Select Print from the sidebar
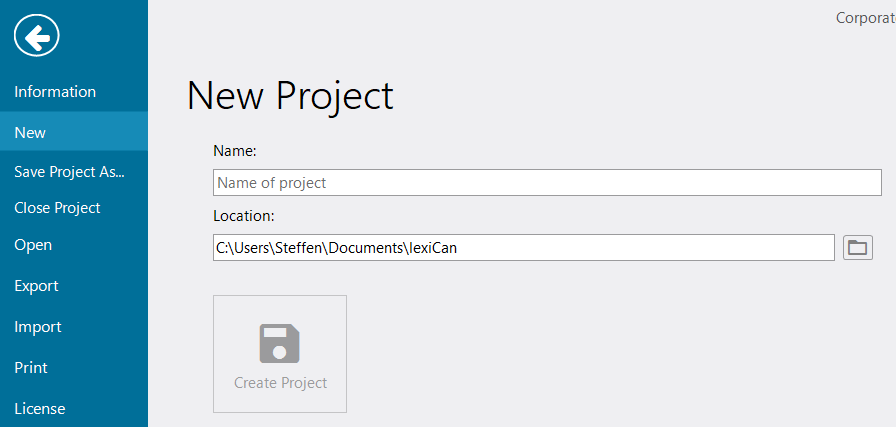The width and height of the screenshot is (896, 427). [x=31, y=368]
